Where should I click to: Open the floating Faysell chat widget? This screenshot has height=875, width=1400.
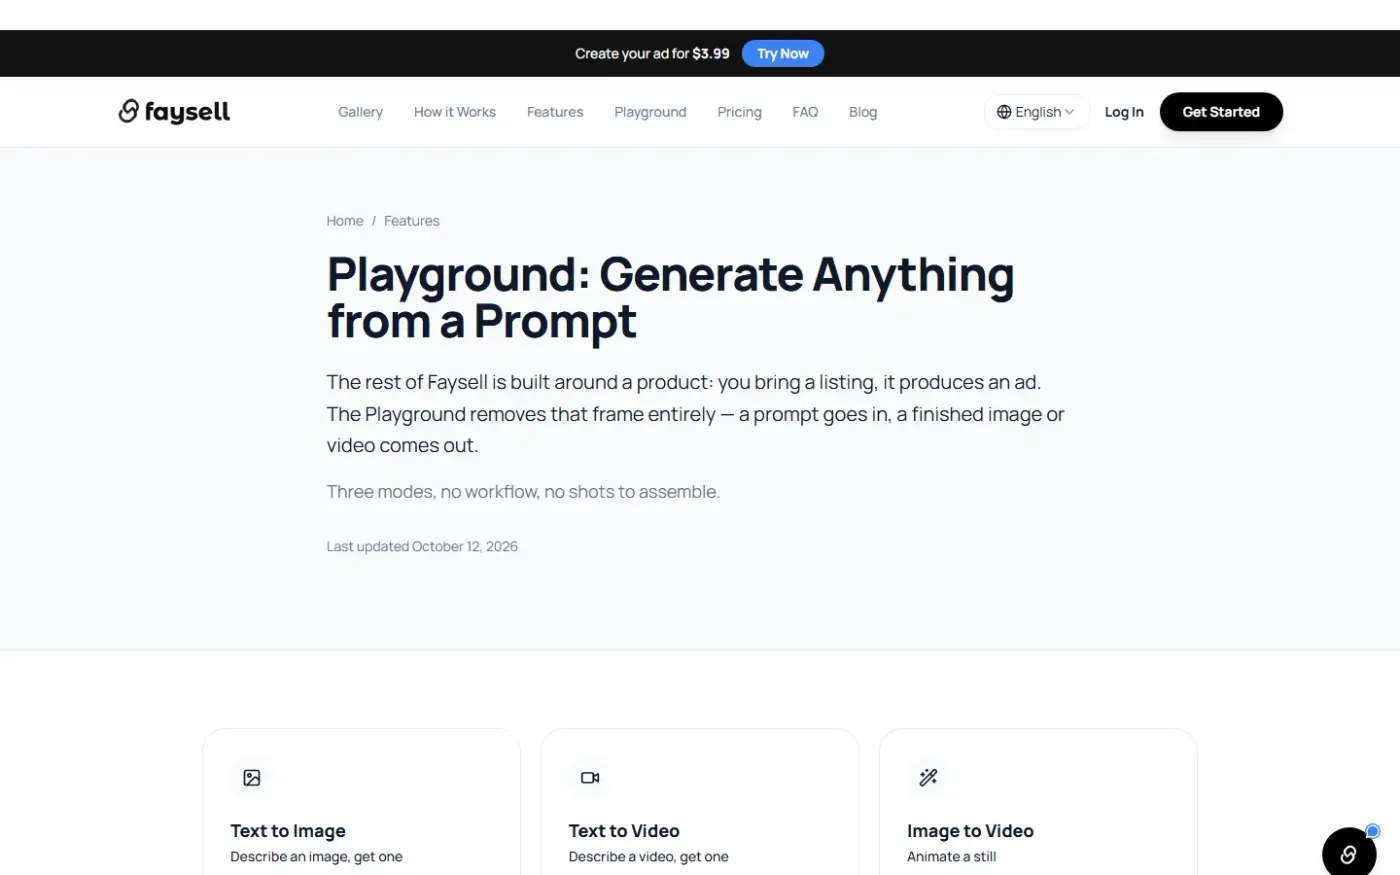(x=1349, y=853)
